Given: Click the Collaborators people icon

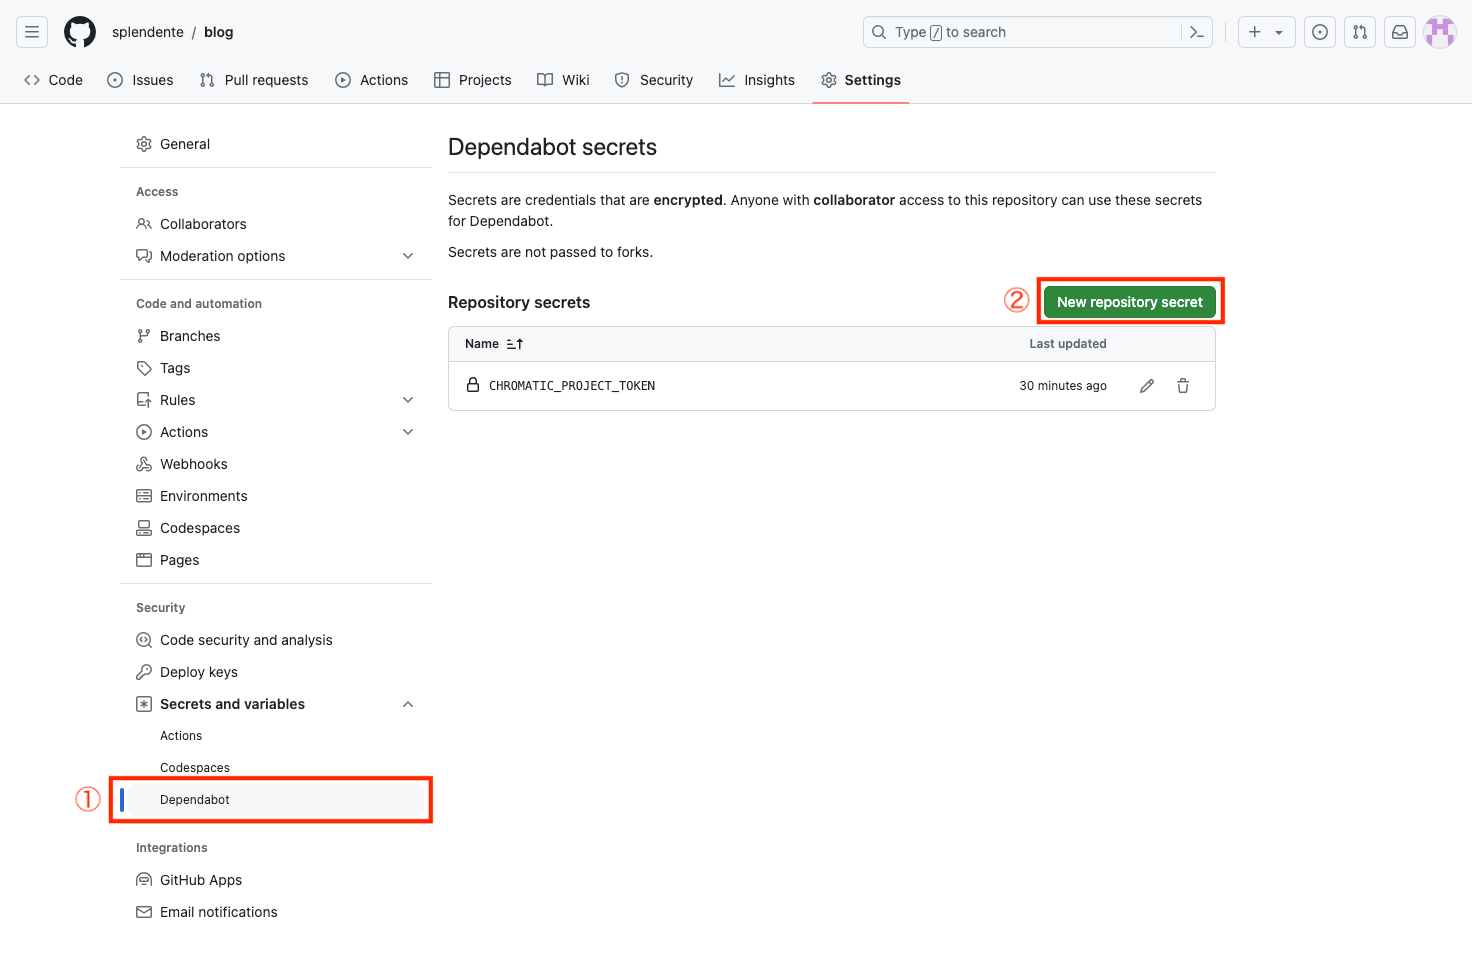Looking at the screenshot, I should pos(144,224).
